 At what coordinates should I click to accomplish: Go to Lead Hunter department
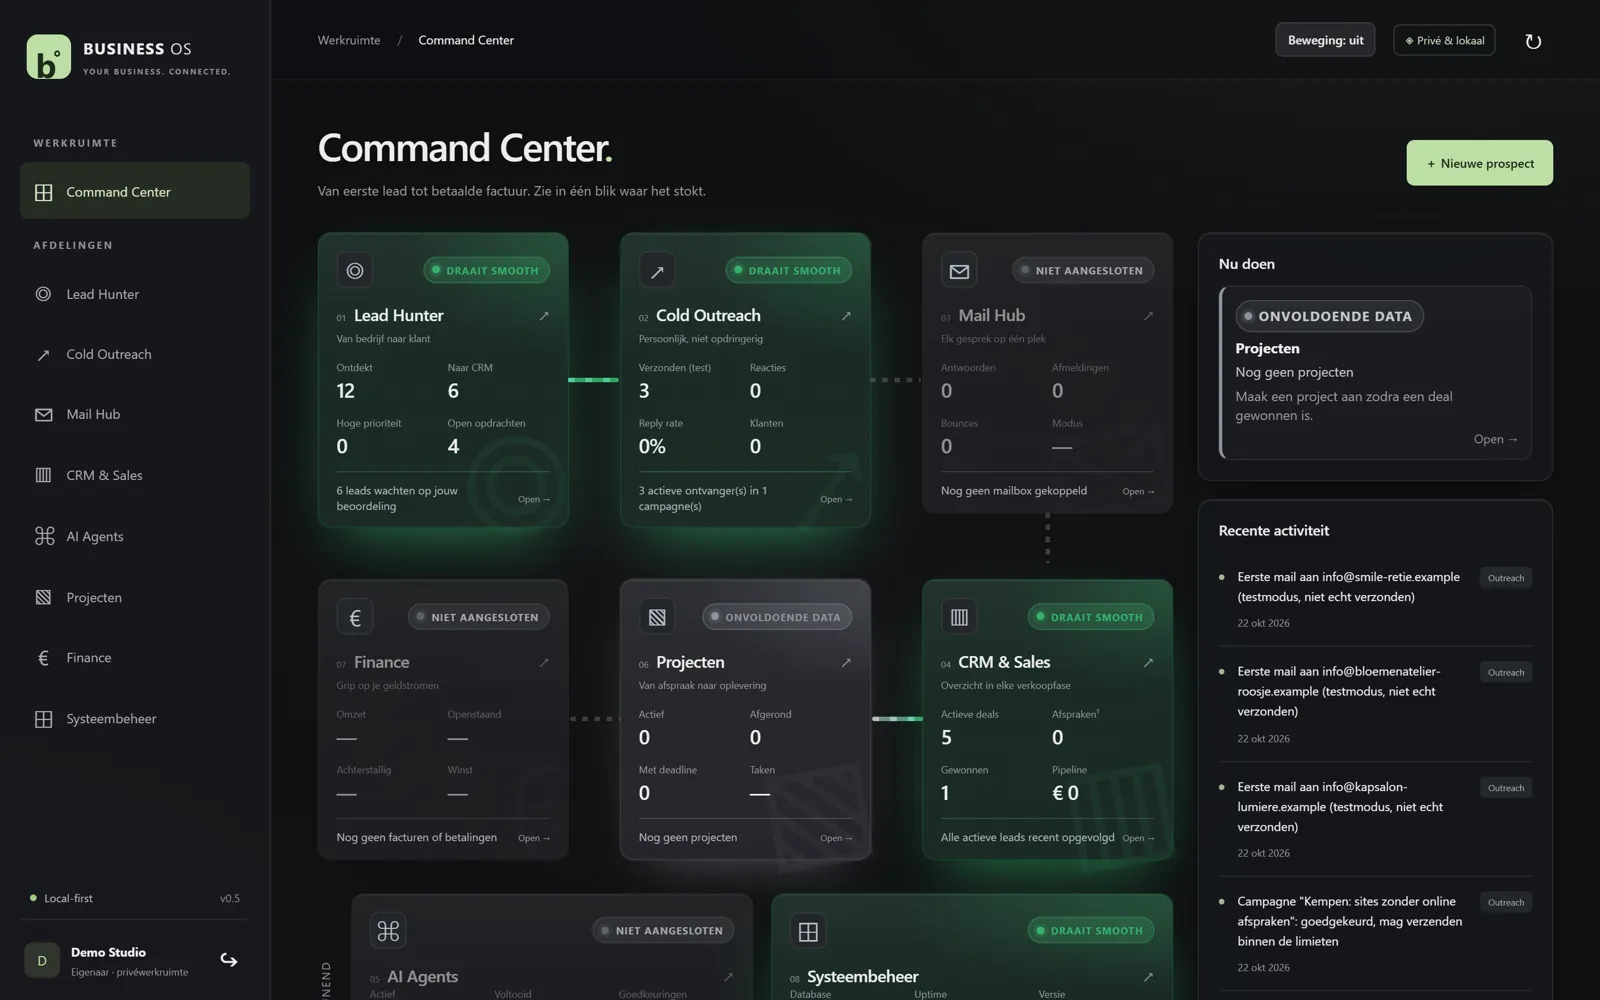point(135,294)
